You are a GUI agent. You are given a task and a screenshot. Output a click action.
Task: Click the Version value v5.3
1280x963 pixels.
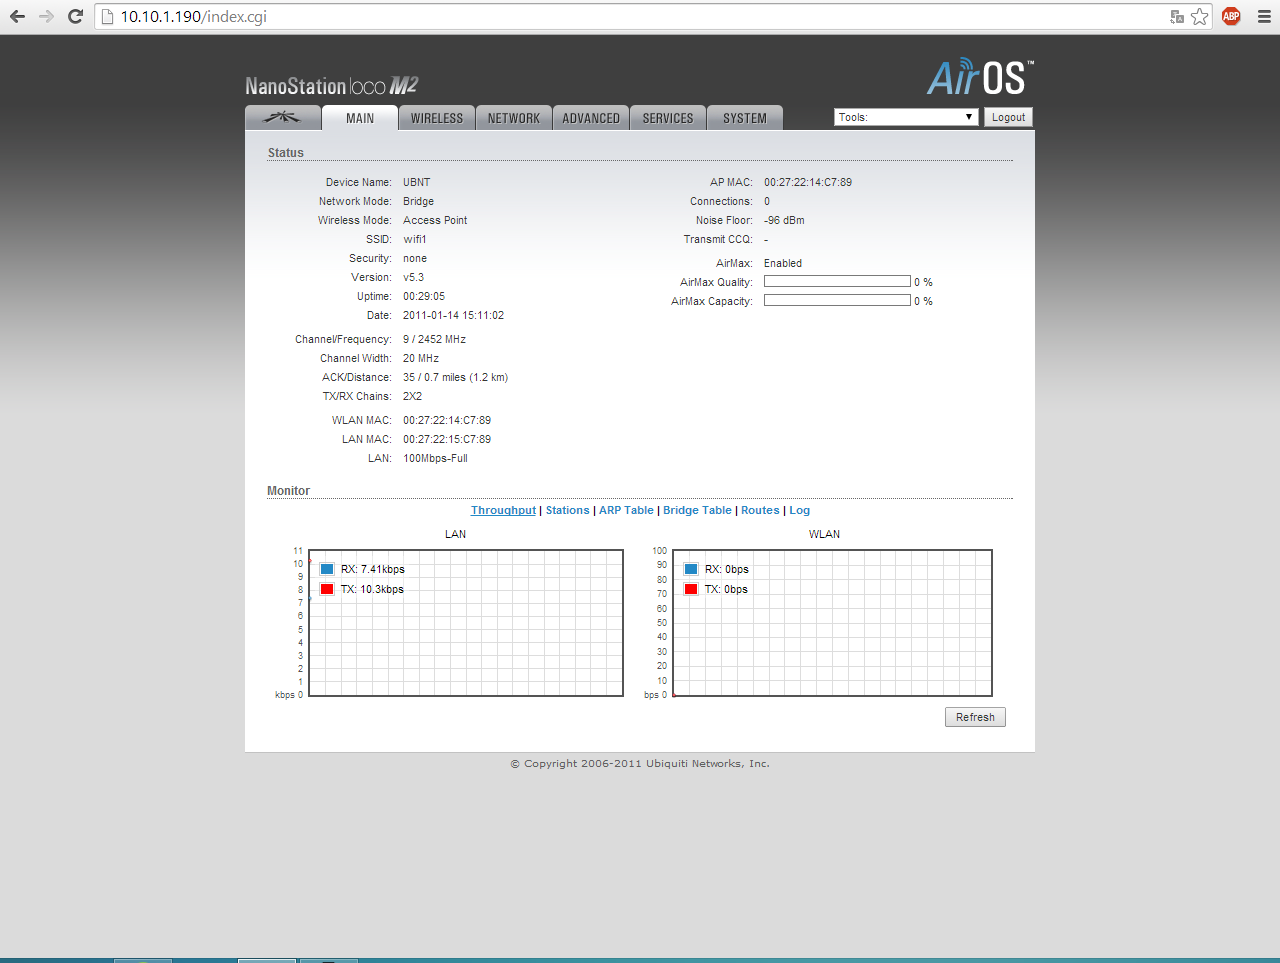pos(414,277)
